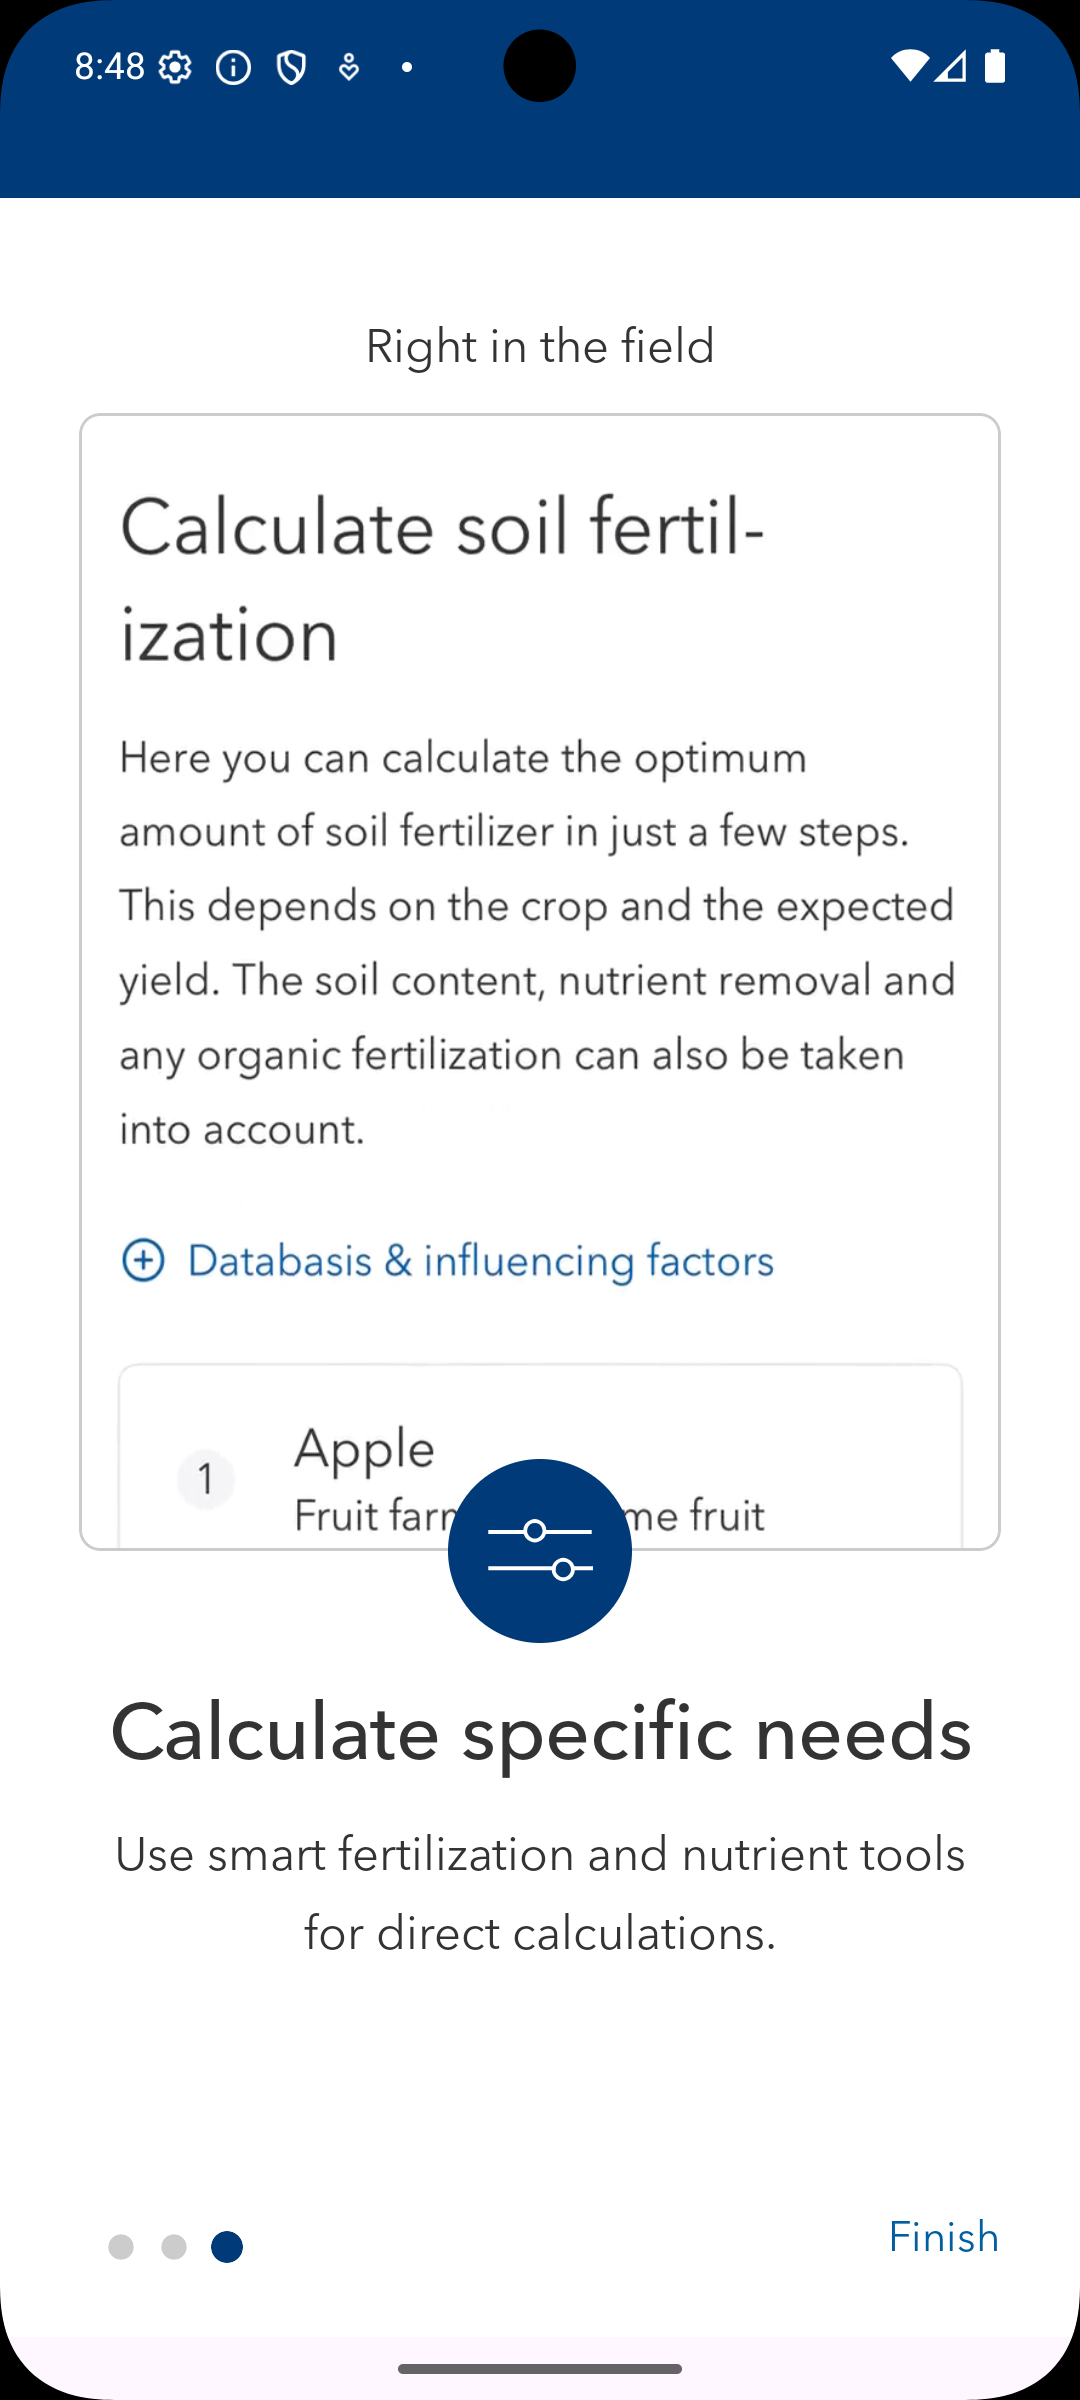
Task: Tap the Right in the field title
Action: [x=540, y=346]
